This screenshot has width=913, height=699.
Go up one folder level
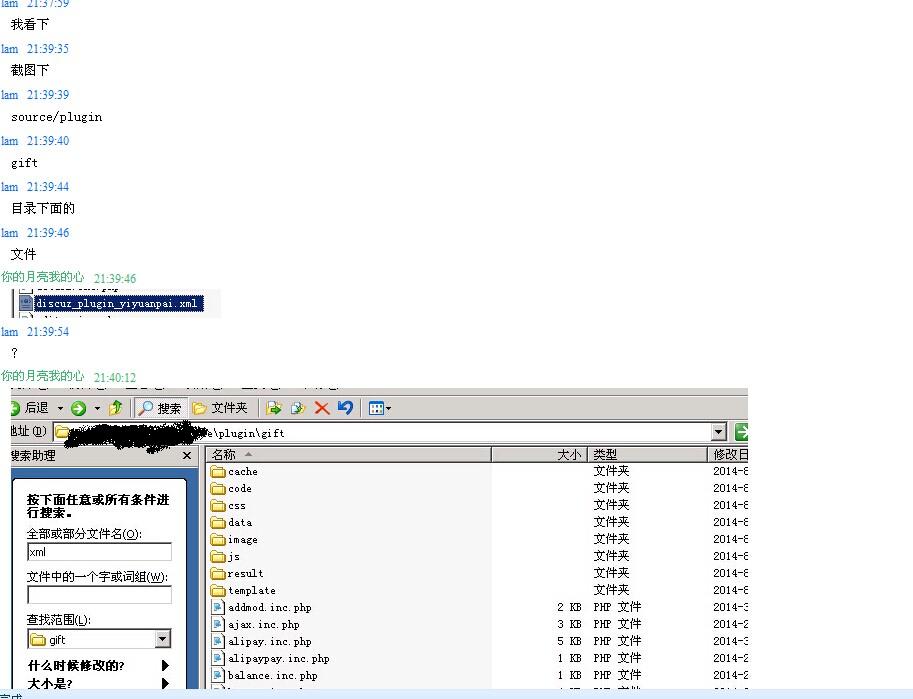click(x=116, y=408)
